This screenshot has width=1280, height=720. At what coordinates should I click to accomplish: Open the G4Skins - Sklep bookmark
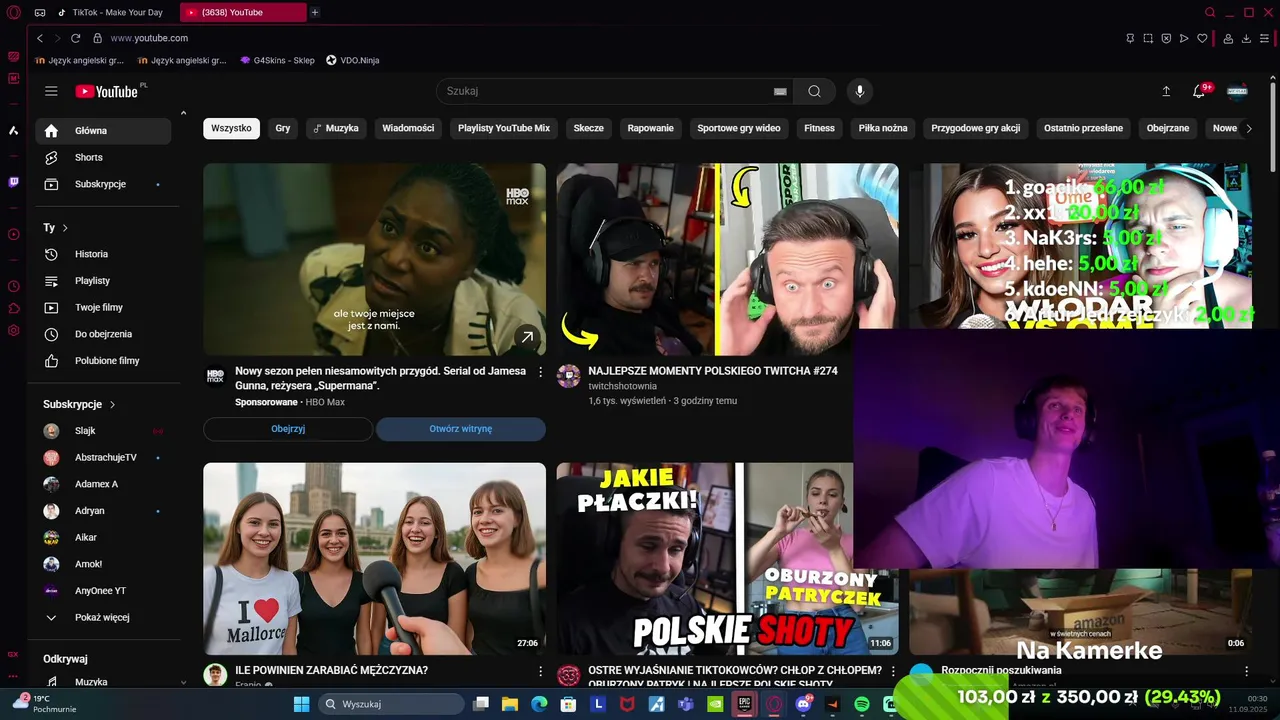pyautogui.click(x=278, y=60)
